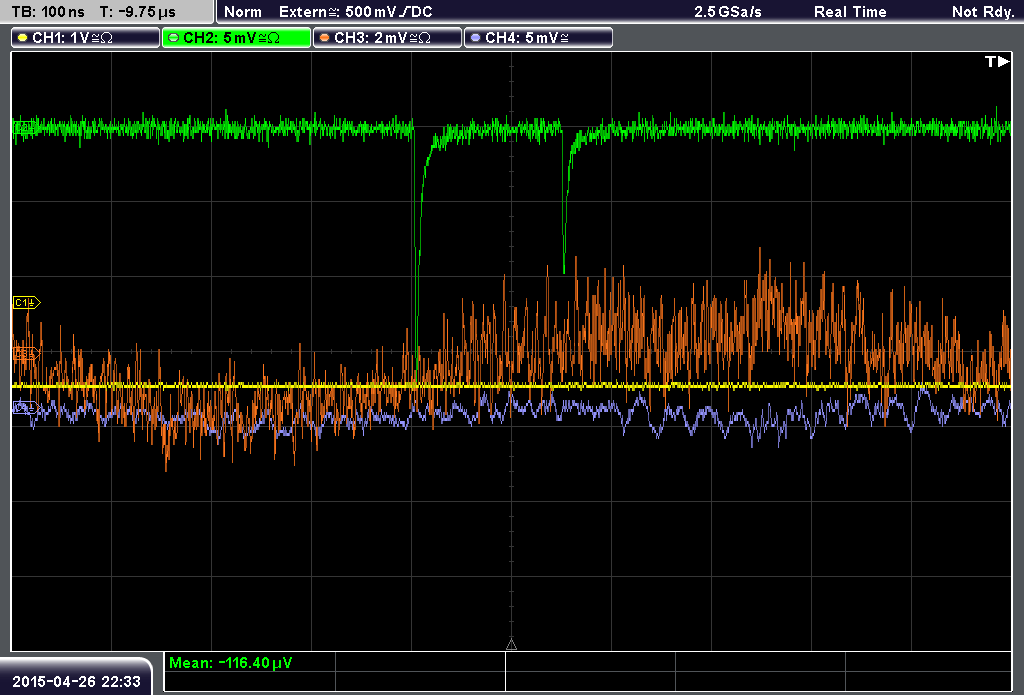
Task: Click the Real Time acquisition mode label
Action: tap(850, 12)
